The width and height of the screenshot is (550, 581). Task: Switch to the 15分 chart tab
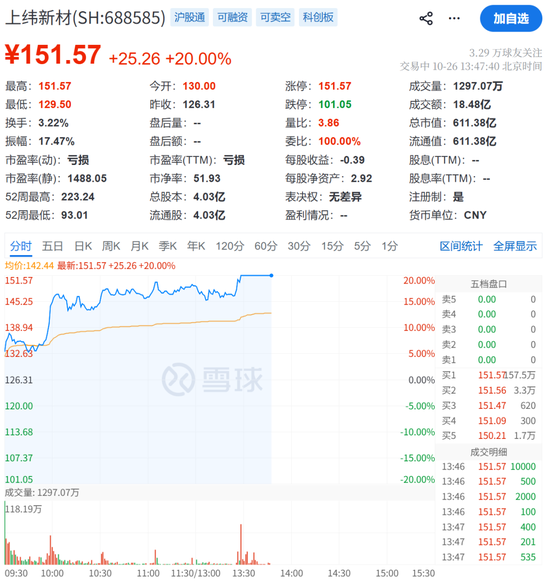[x=332, y=246]
